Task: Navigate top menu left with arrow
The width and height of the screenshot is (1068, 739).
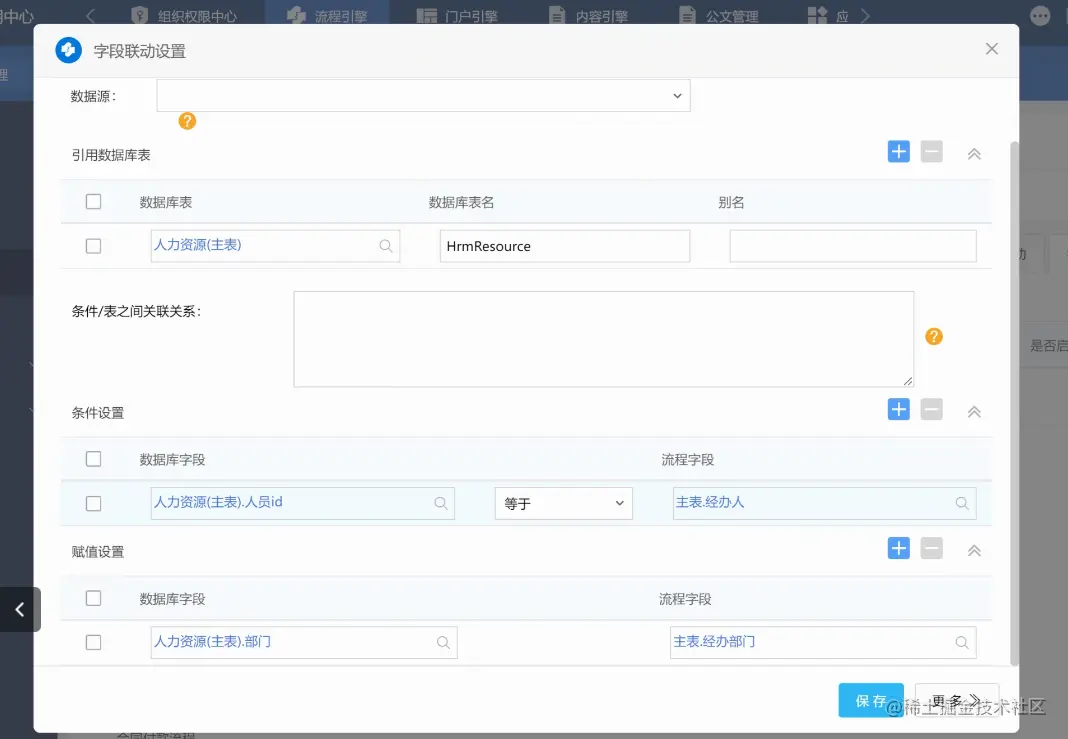Action: (x=91, y=15)
